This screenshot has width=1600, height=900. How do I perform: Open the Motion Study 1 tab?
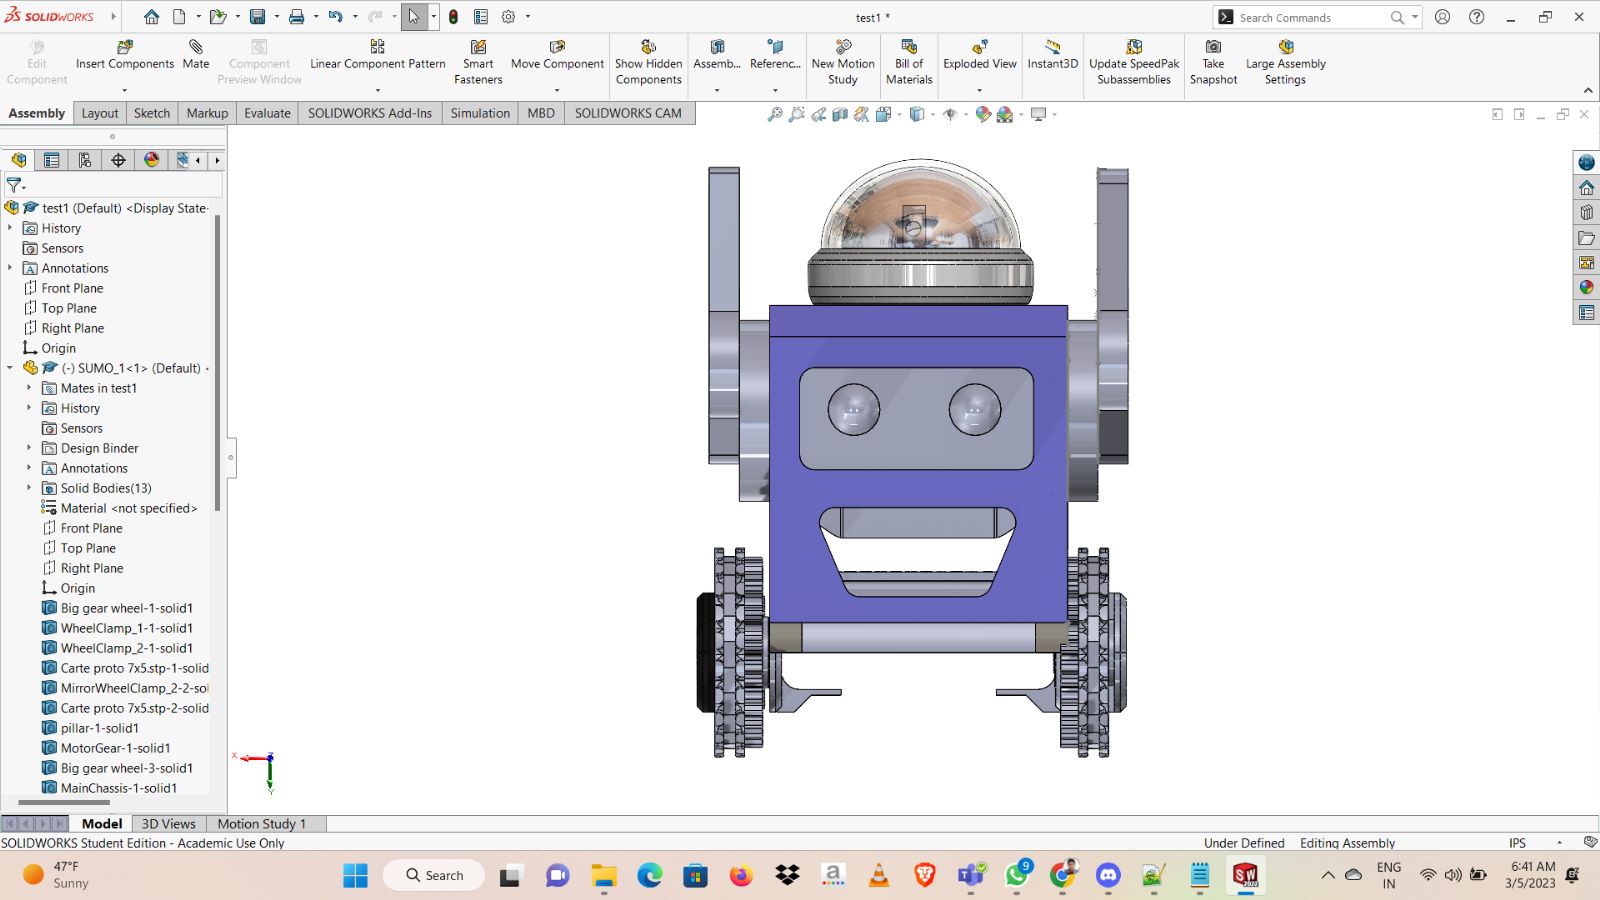[261, 824]
